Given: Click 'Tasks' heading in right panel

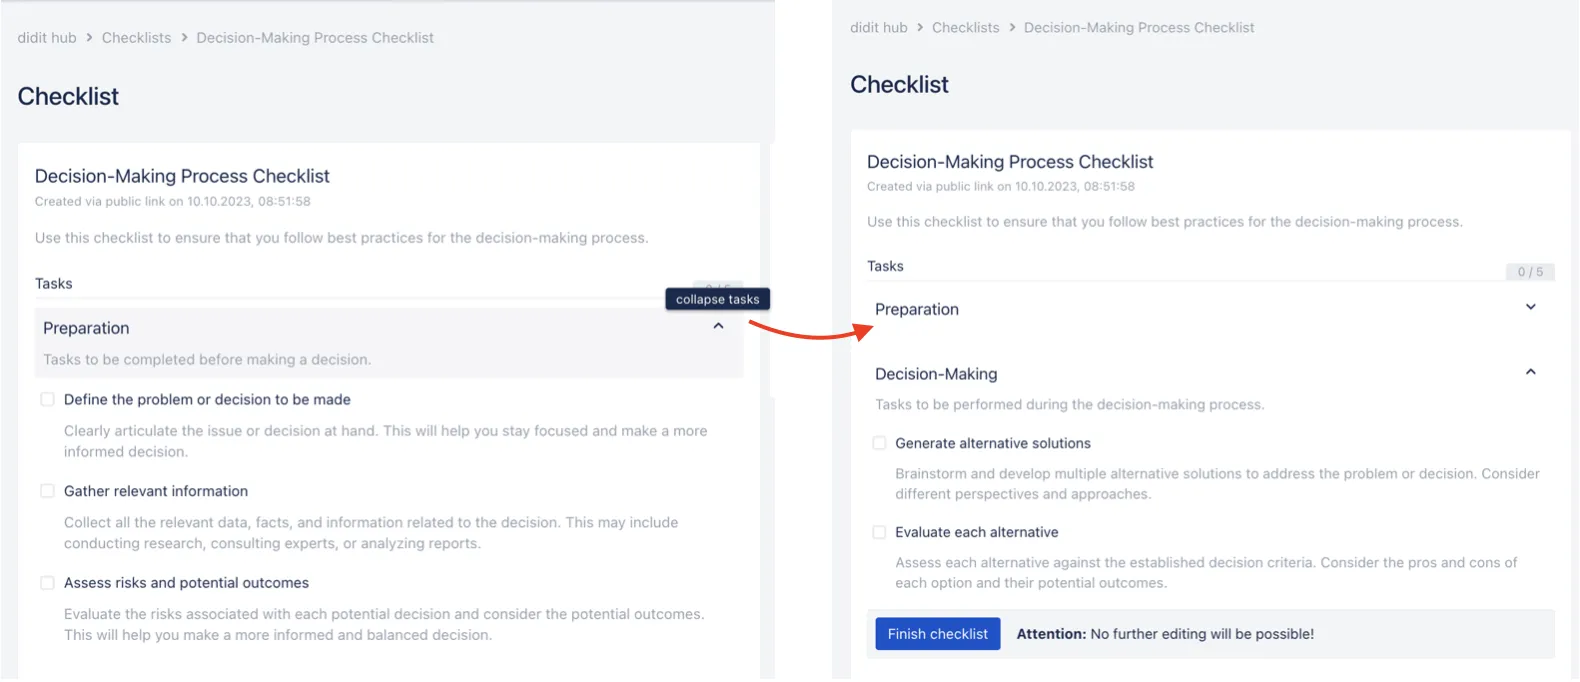Looking at the screenshot, I should 885,266.
